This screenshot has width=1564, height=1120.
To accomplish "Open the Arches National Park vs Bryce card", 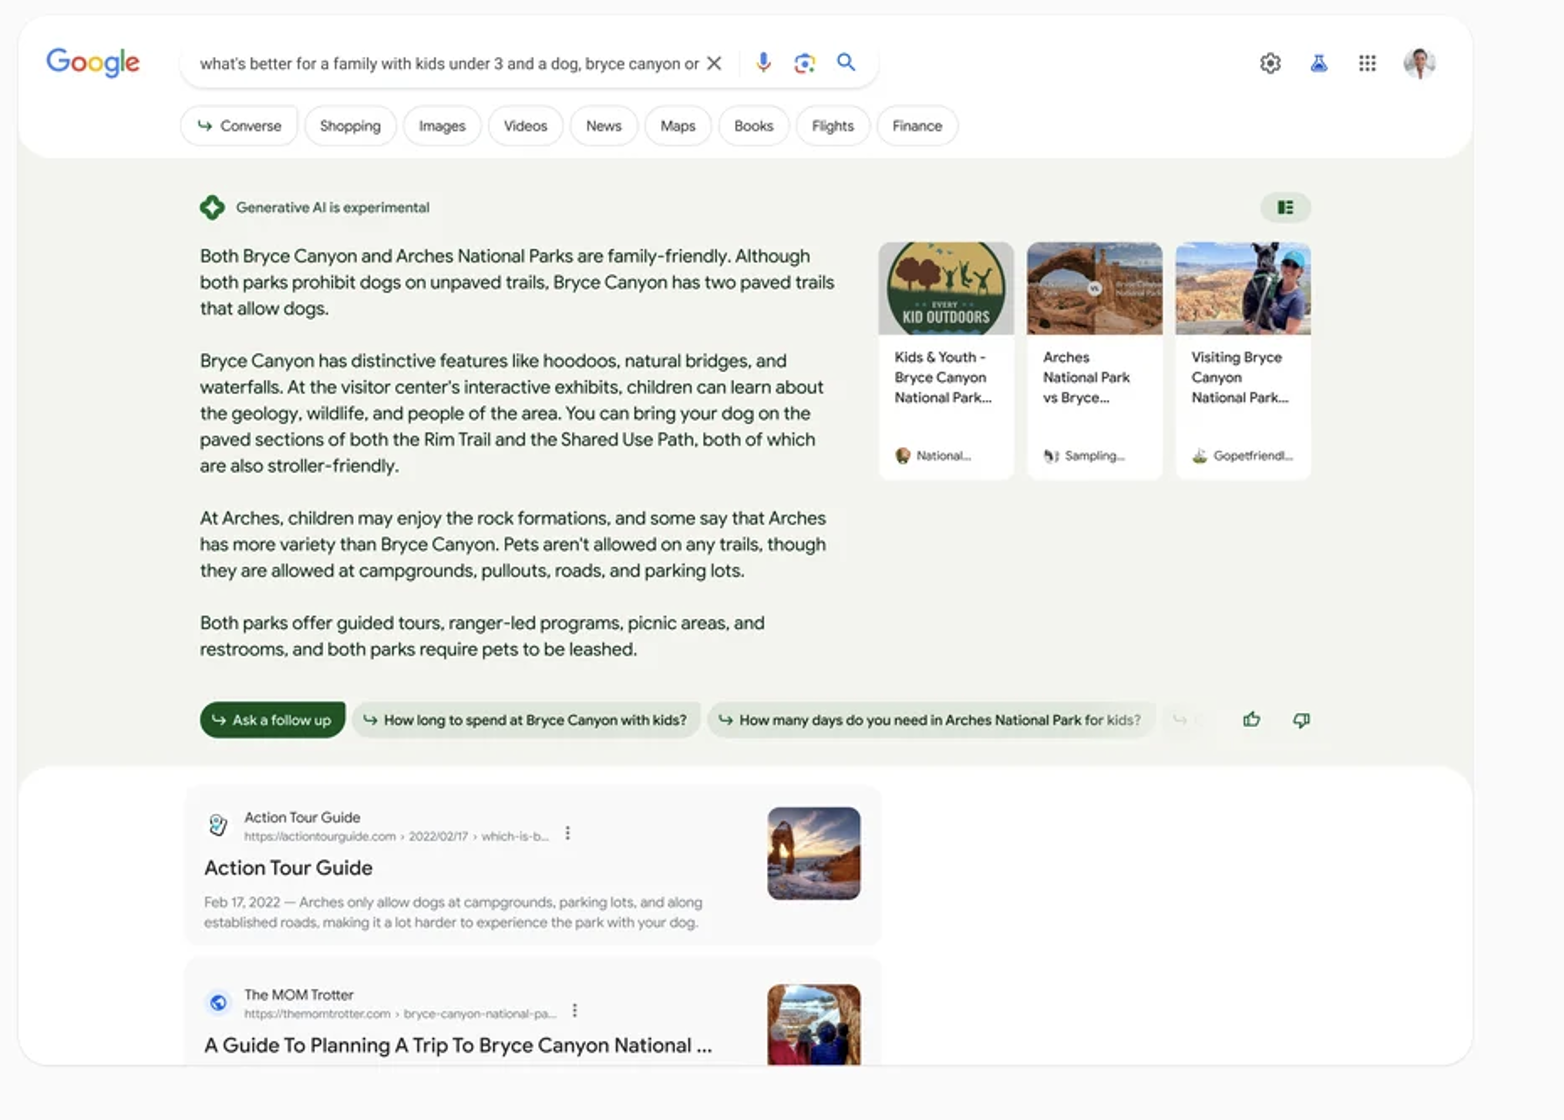I will pos(1094,360).
